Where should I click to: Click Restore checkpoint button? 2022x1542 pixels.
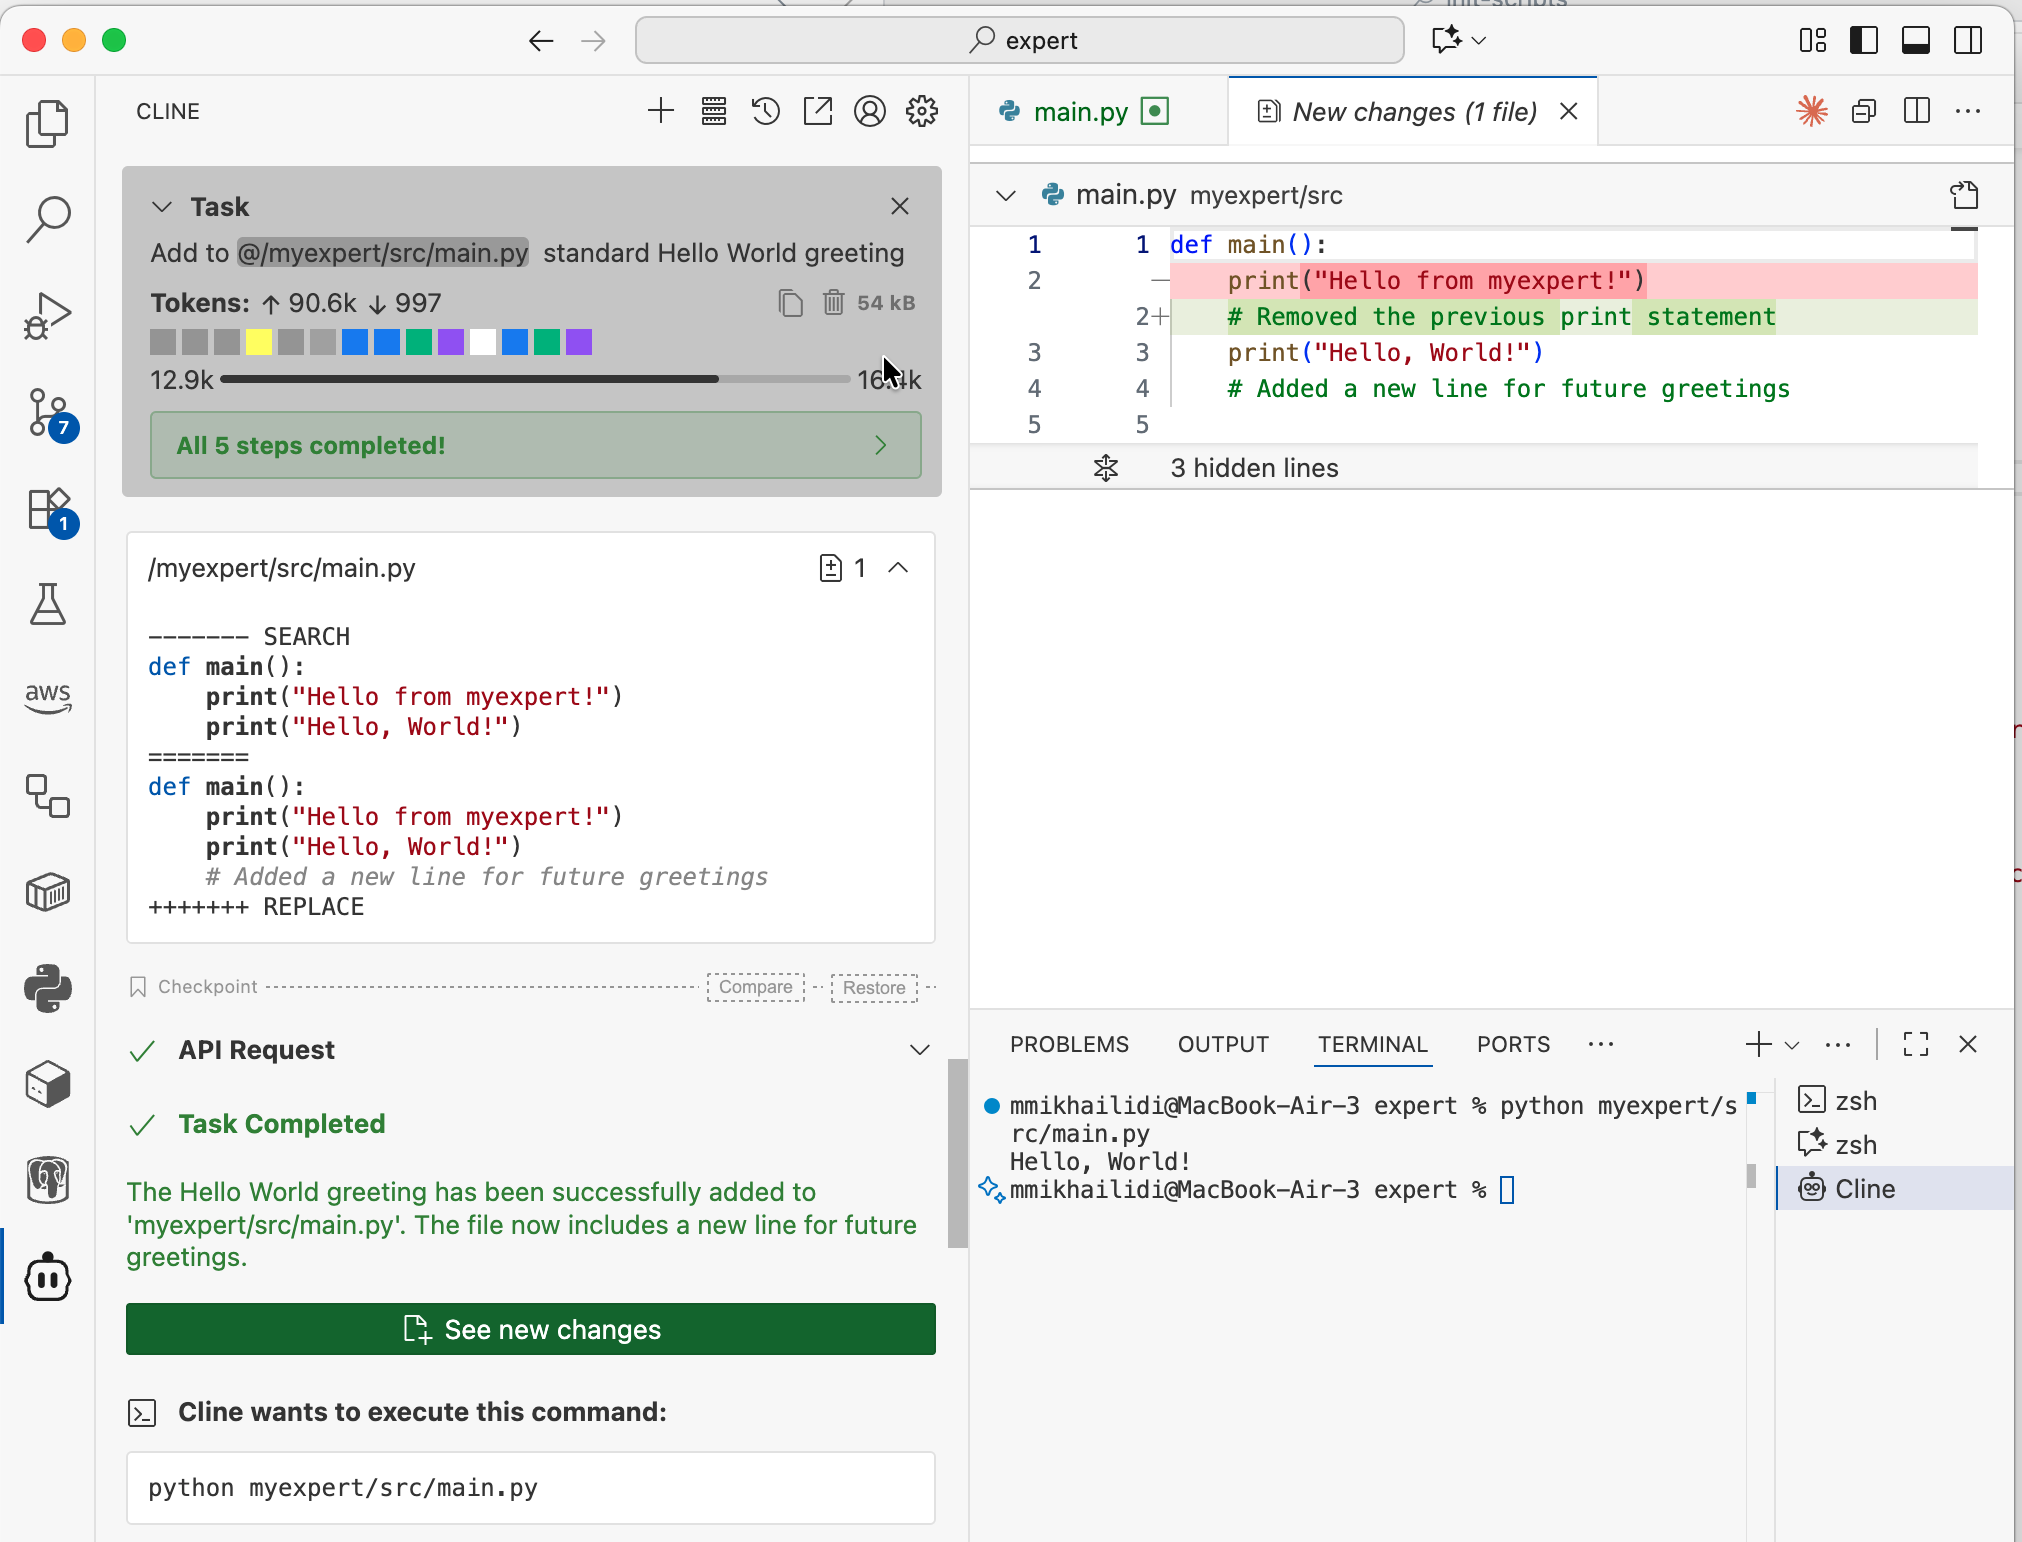pyautogui.click(x=873, y=987)
